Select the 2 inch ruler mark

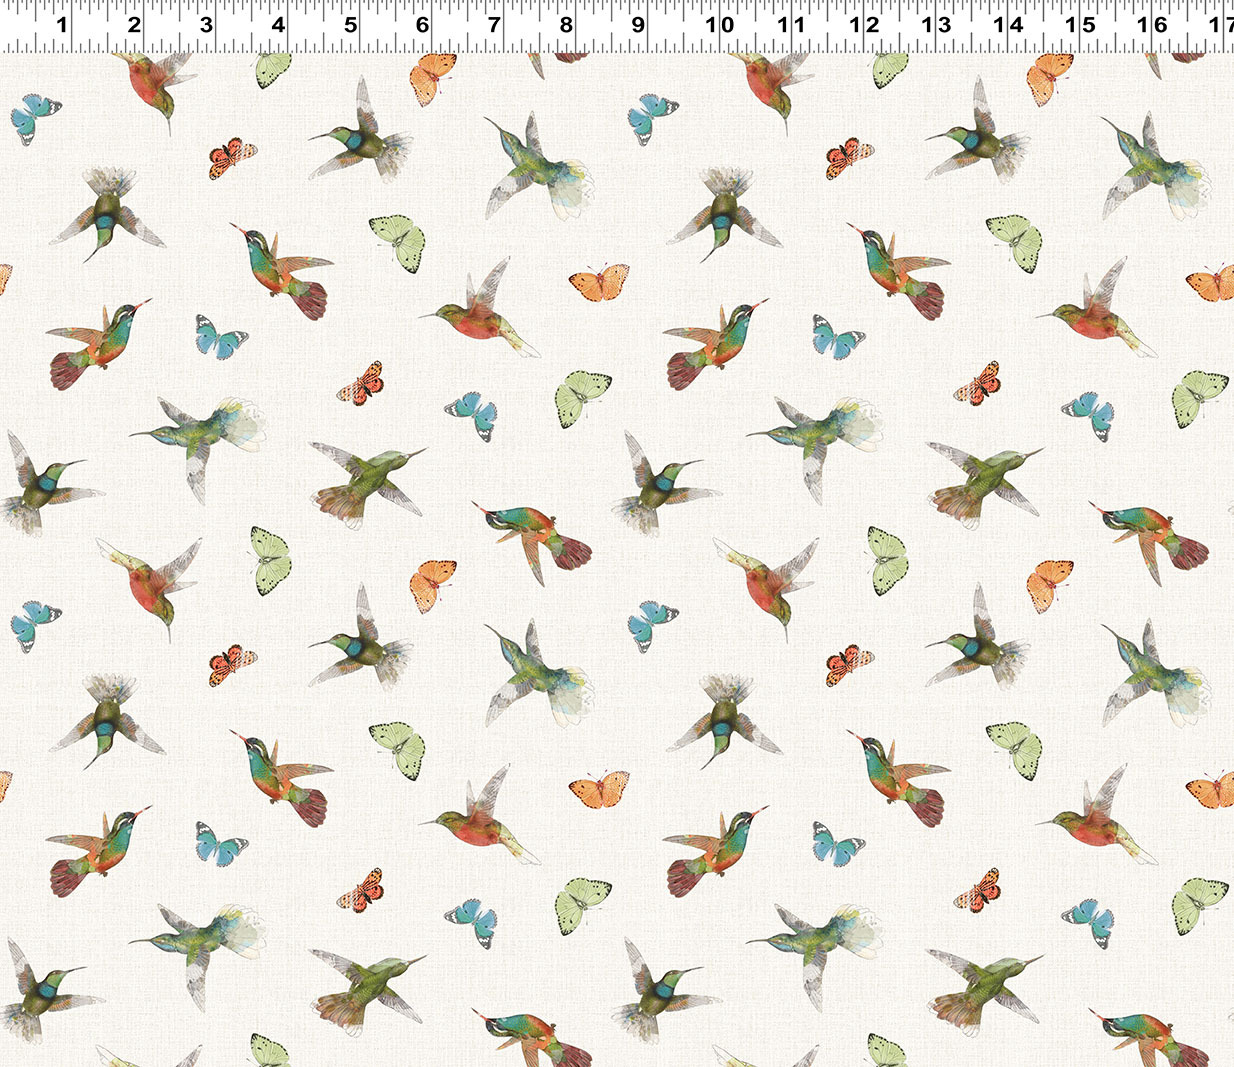click(x=134, y=24)
